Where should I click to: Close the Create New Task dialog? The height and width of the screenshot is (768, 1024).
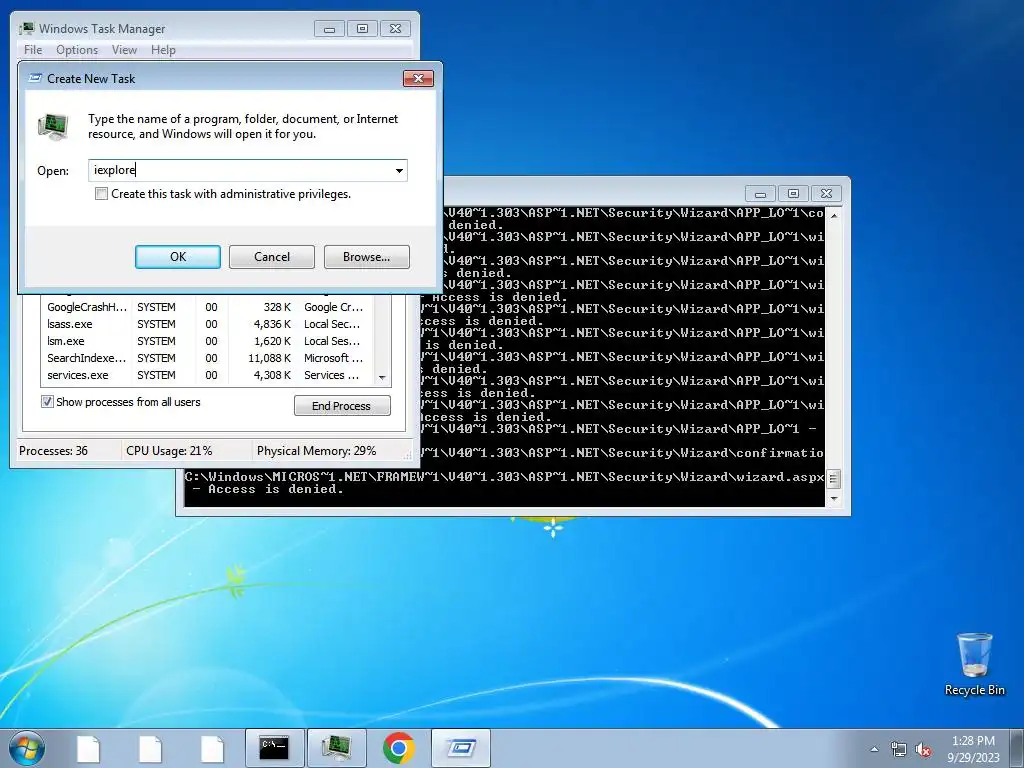[418, 78]
